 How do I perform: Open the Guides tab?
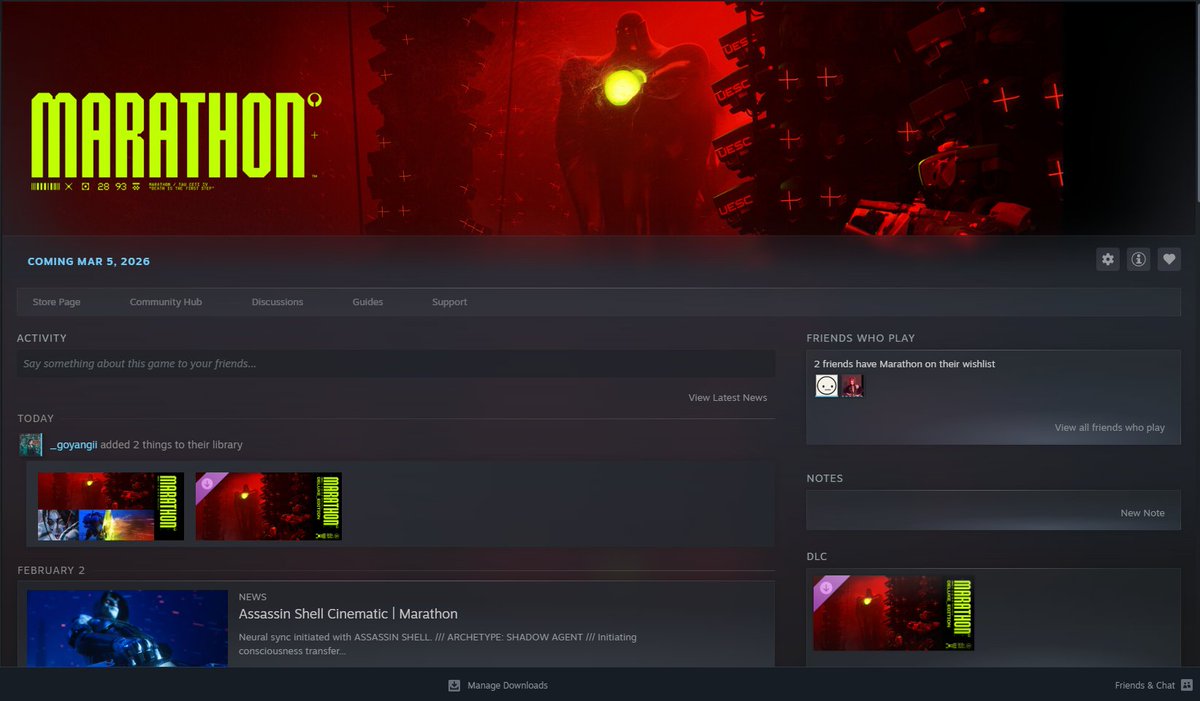pos(367,302)
